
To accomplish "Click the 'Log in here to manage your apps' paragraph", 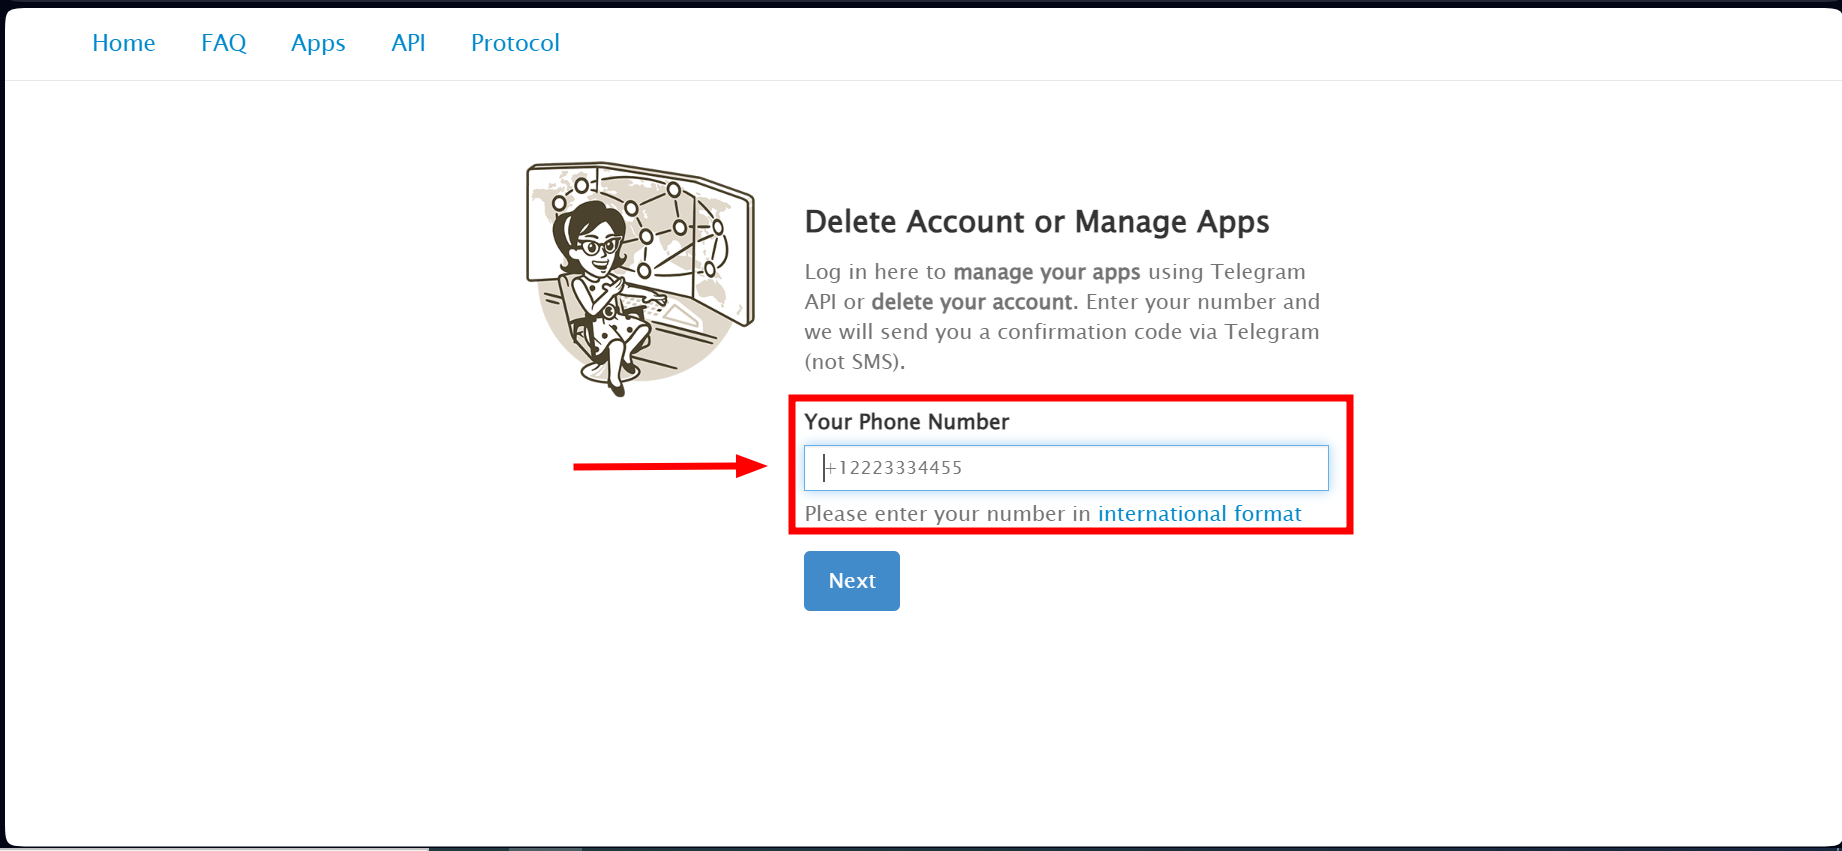I will coord(1062,317).
